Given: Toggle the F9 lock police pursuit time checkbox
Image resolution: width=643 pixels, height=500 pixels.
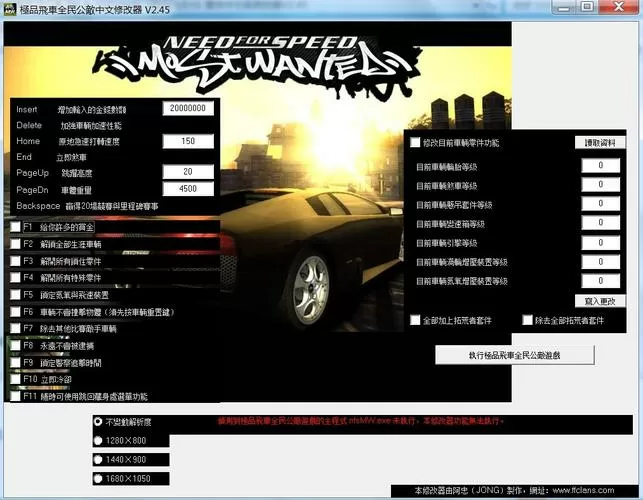Looking at the screenshot, I should 16,363.
